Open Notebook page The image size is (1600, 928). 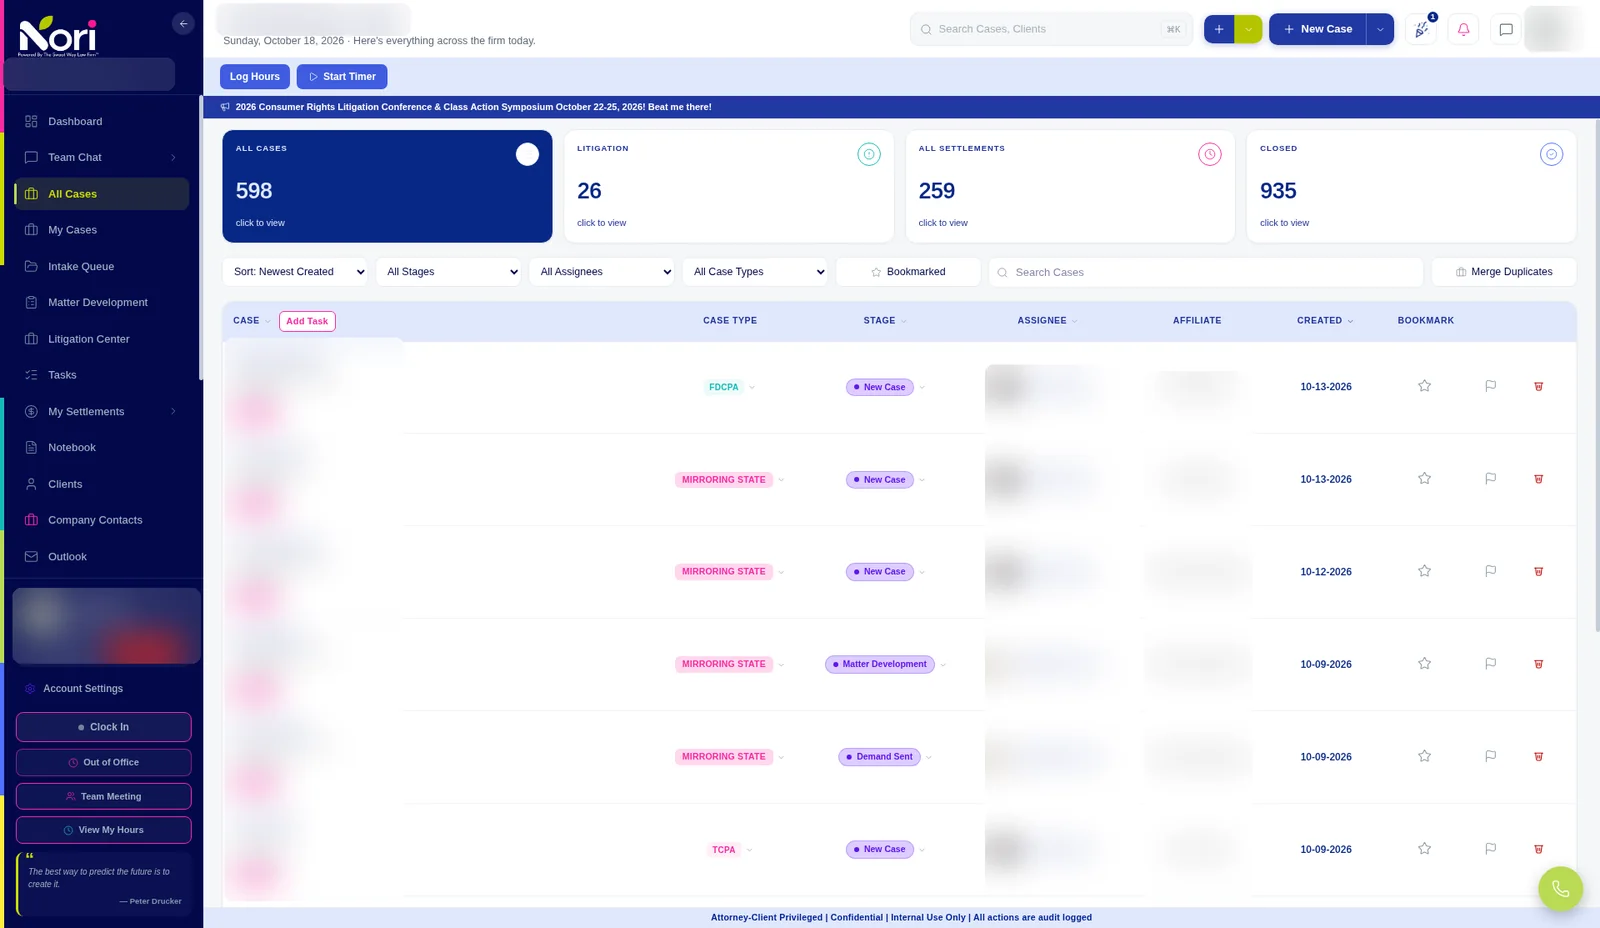[101, 447]
